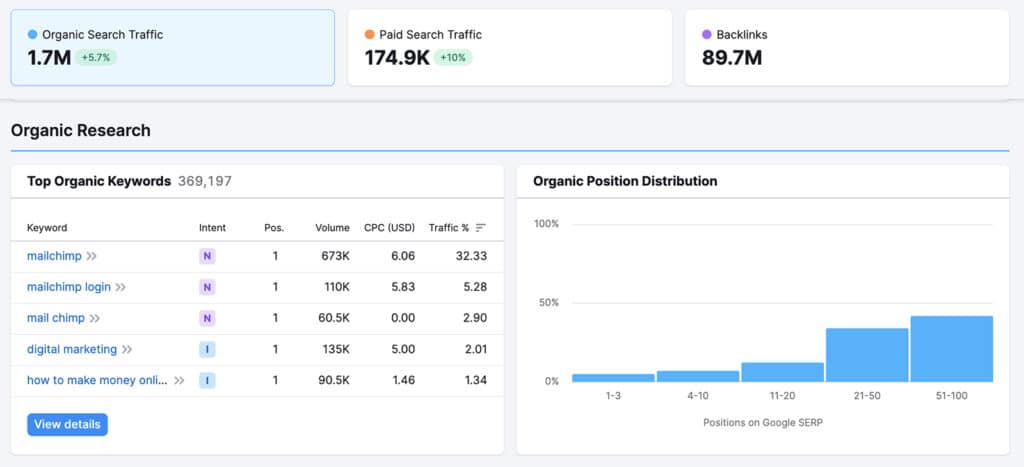Click the 11-20 positions bar

(782, 372)
